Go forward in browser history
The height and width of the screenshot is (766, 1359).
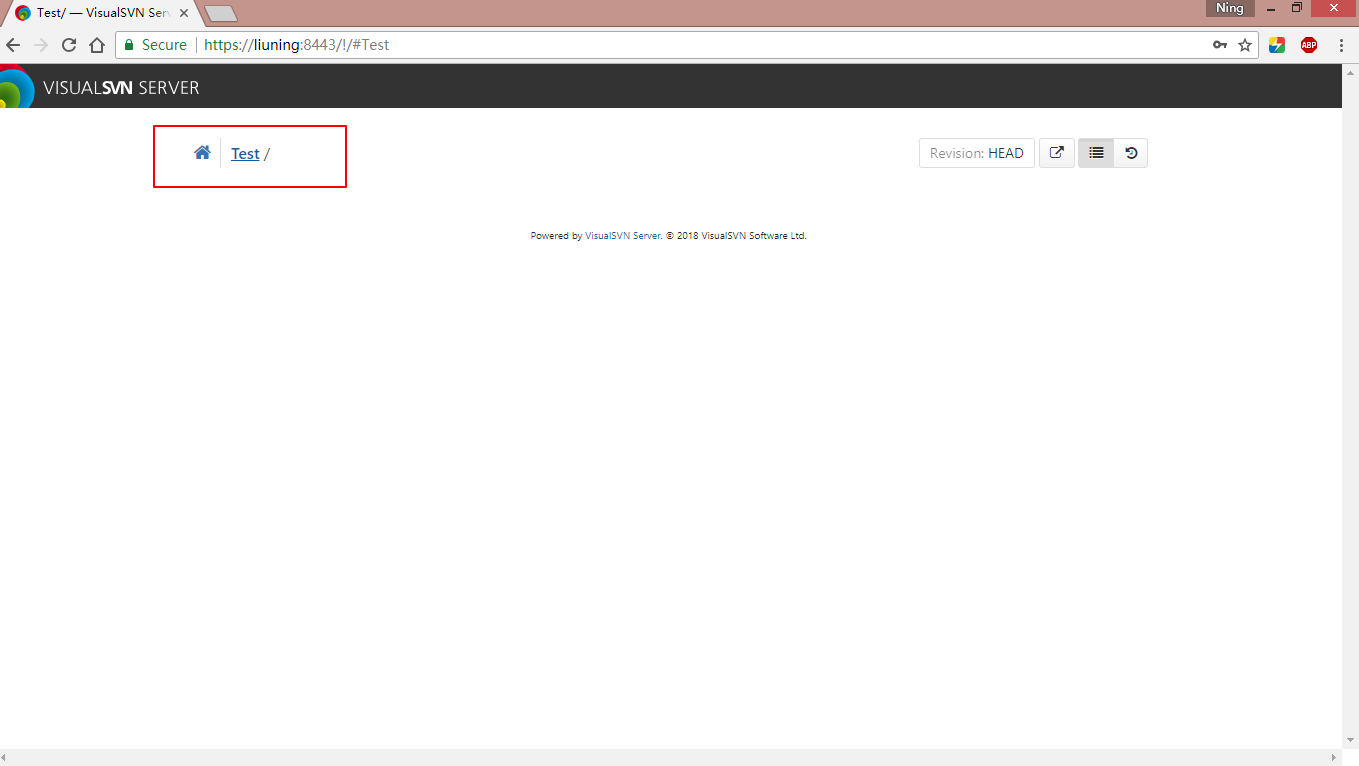pos(41,45)
